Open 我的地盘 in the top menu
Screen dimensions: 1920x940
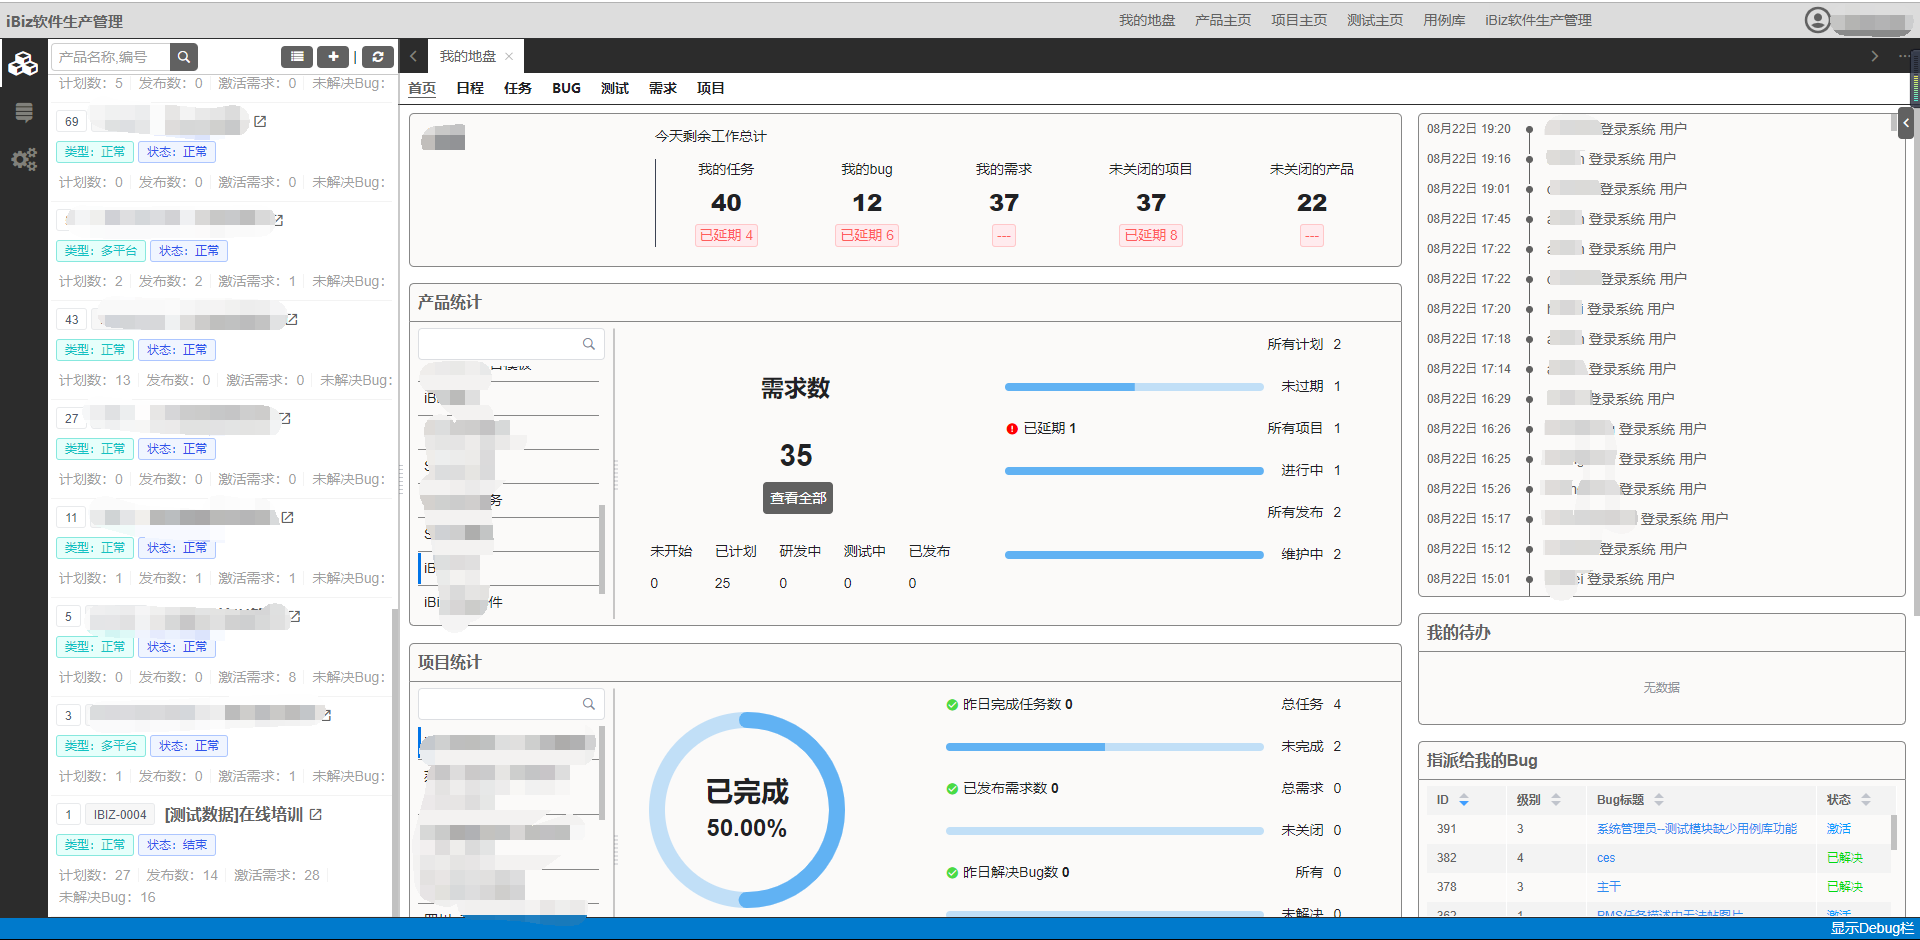pos(1147,20)
